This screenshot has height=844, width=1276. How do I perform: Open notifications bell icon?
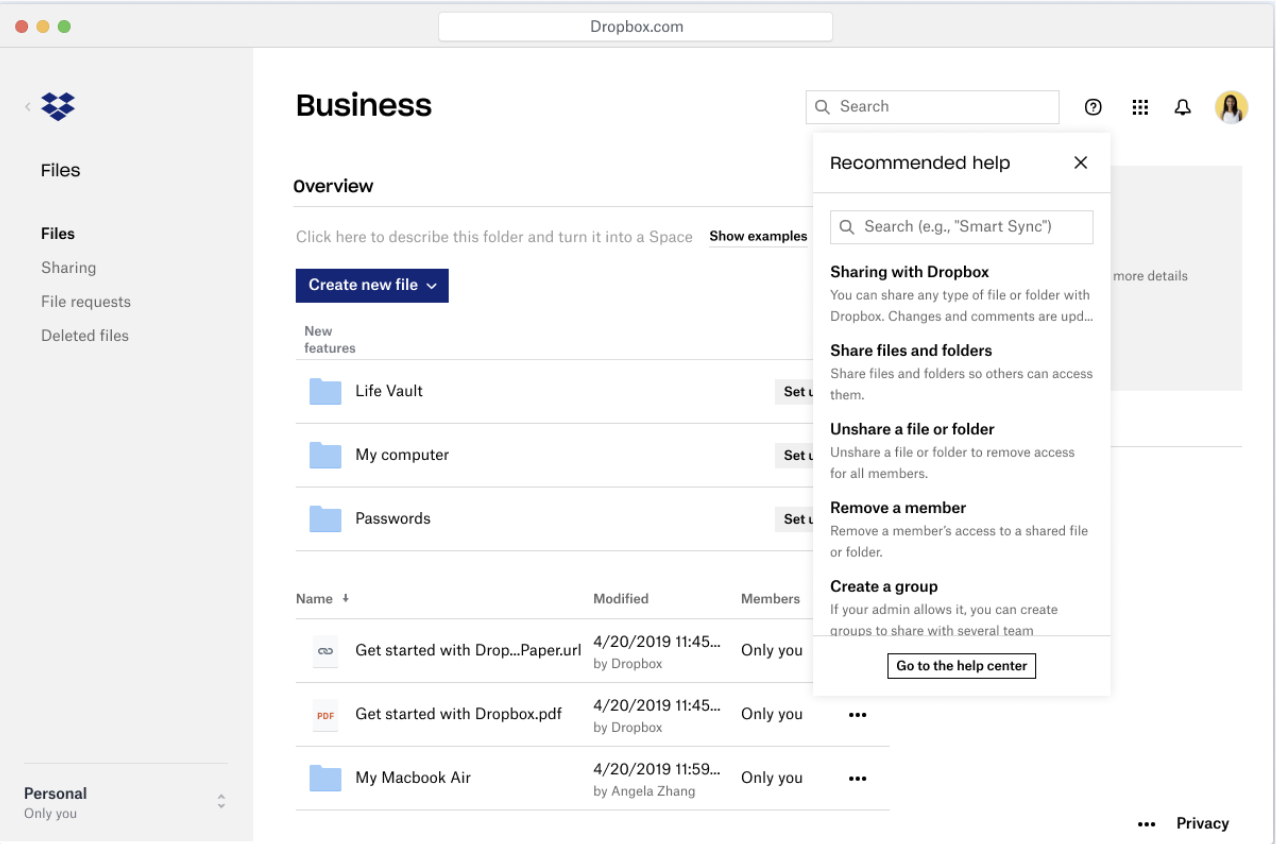pos(1183,107)
